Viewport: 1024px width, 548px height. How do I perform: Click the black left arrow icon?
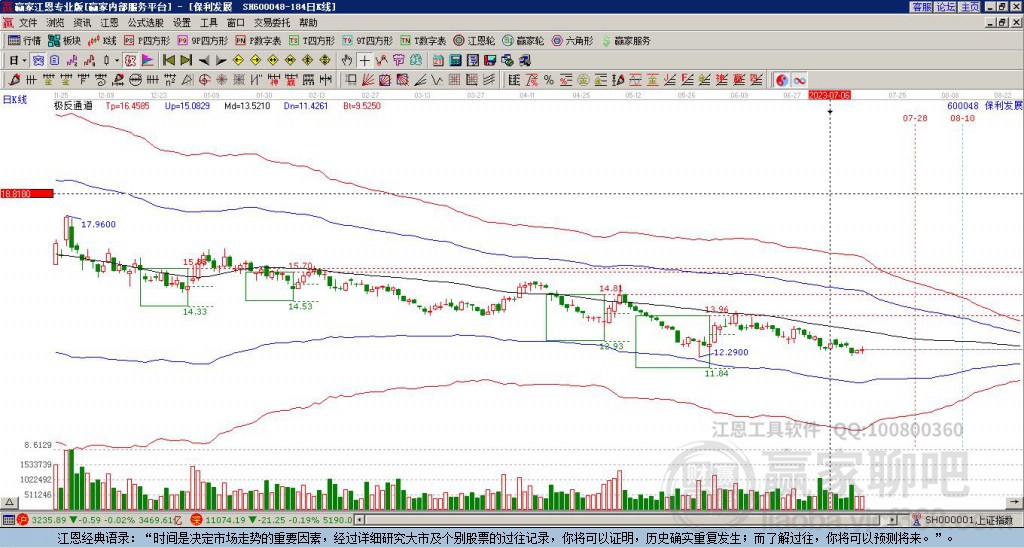click(204, 60)
